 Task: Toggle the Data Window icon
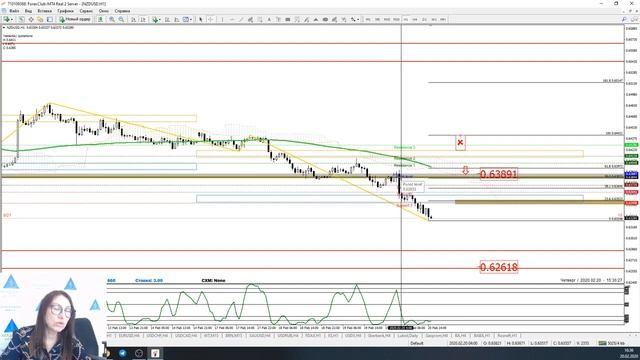(31, 19)
